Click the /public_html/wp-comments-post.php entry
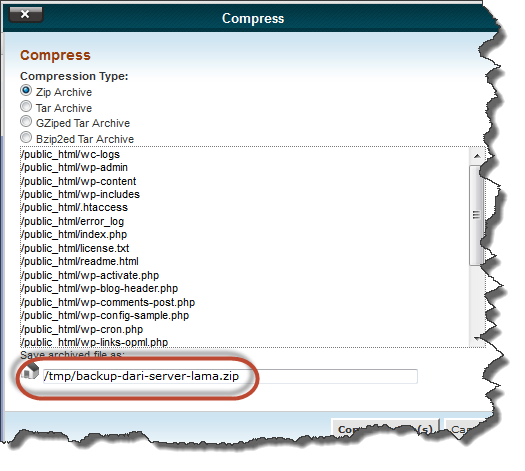The height and width of the screenshot is (471, 525). 108,303
